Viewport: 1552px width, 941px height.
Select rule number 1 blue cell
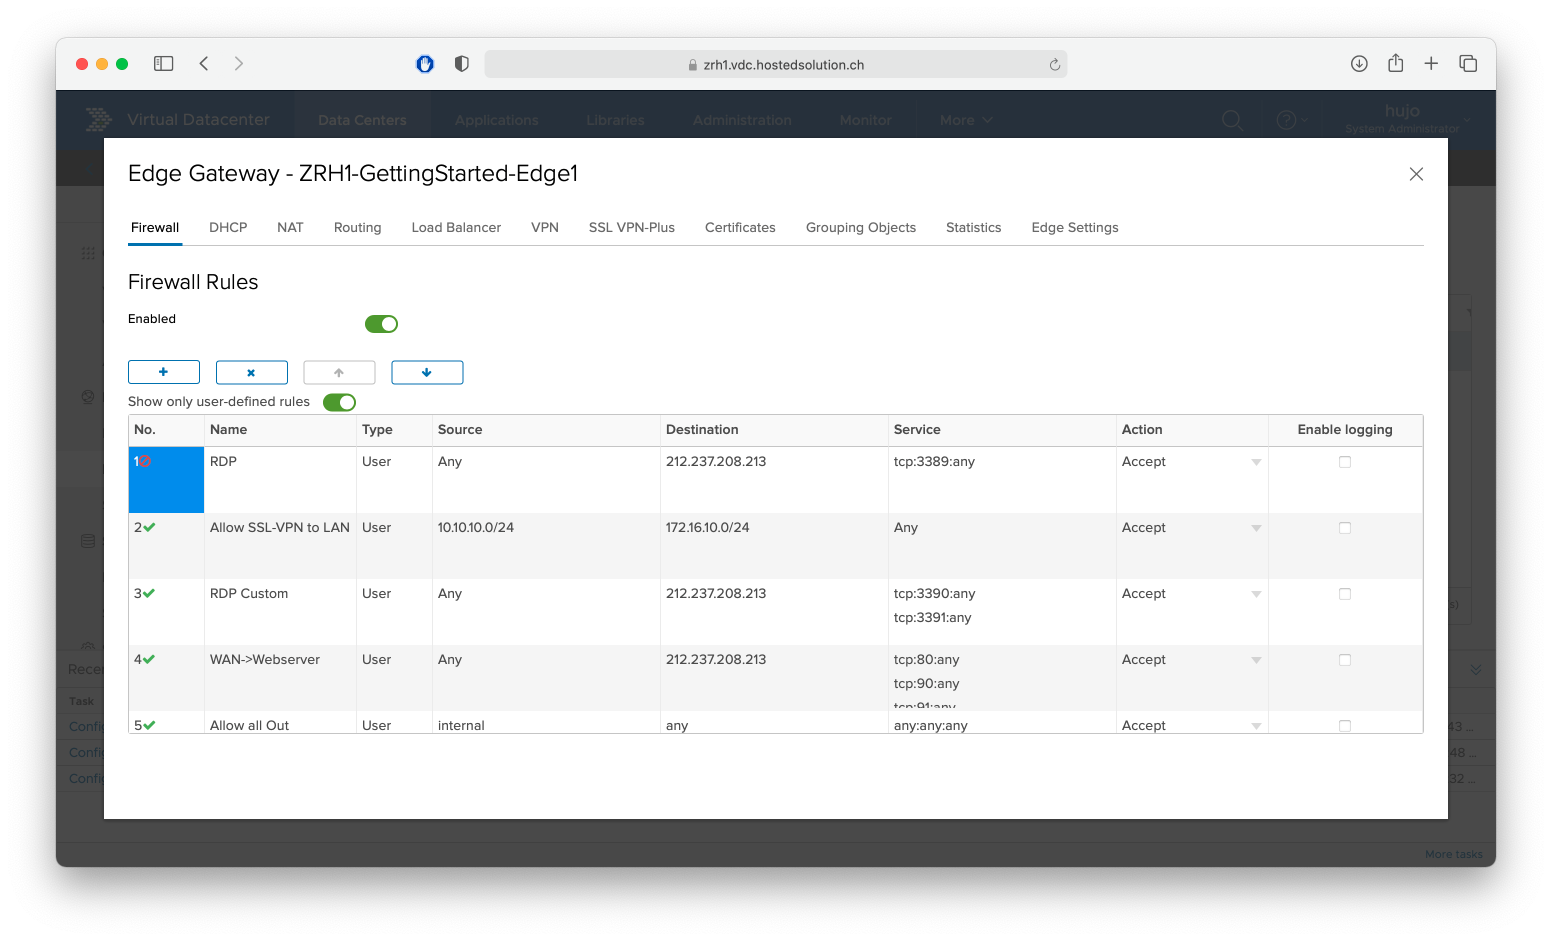pyautogui.click(x=166, y=480)
